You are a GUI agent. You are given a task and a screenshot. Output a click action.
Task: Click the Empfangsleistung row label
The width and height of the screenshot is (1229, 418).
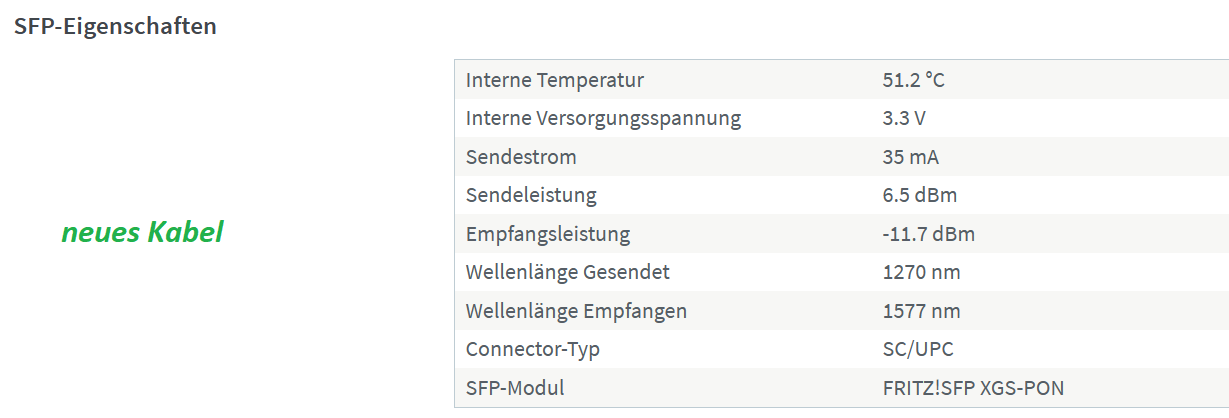[548, 234]
